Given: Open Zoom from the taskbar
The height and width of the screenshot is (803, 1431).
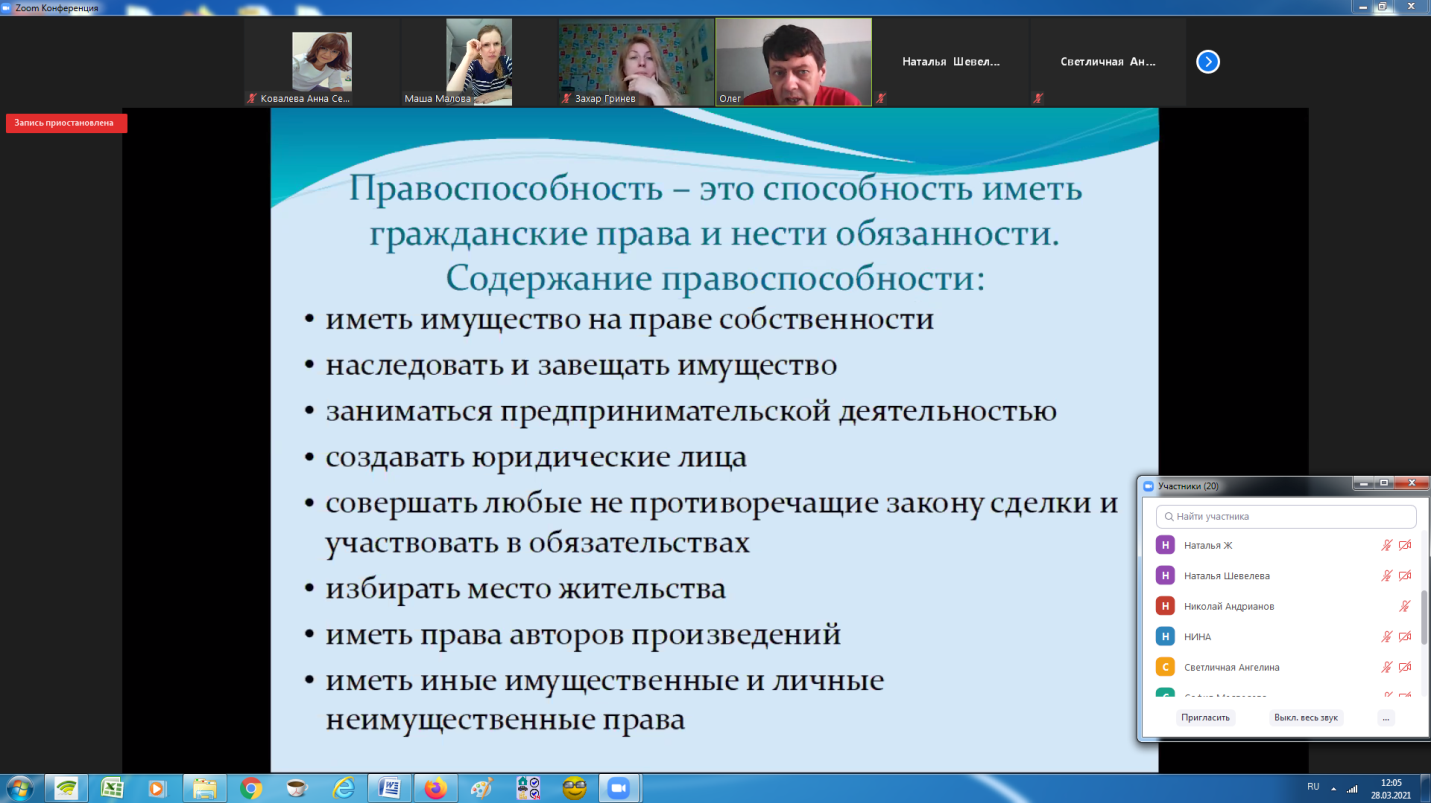Looking at the screenshot, I should [619, 788].
